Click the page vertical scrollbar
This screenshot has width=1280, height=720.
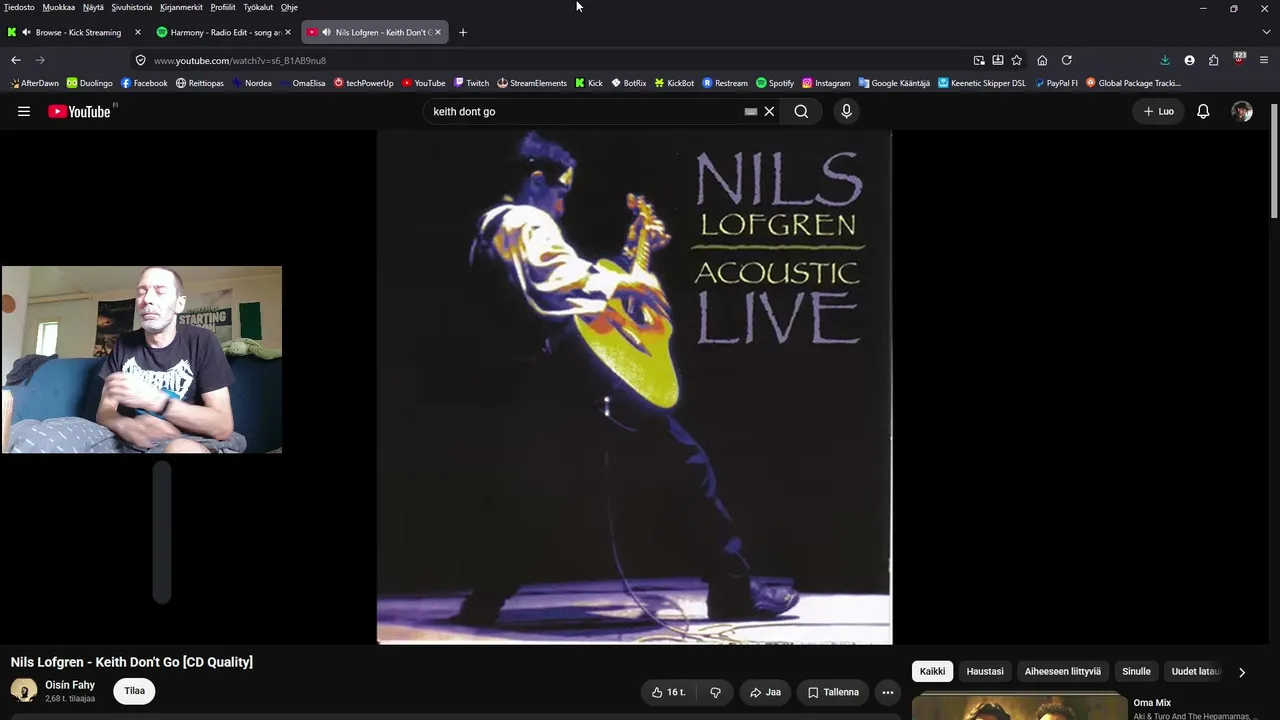click(x=1274, y=160)
